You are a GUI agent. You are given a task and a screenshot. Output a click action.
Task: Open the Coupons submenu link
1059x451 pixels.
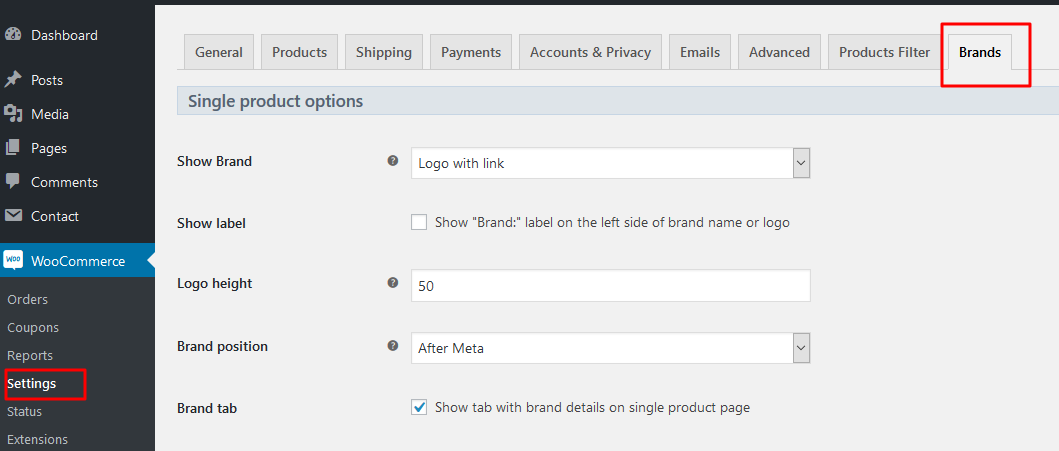tap(33, 327)
